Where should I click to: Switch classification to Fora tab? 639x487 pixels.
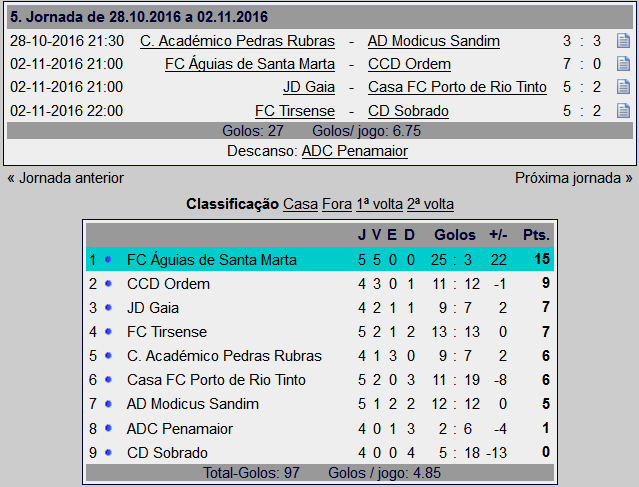click(x=336, y=204)
